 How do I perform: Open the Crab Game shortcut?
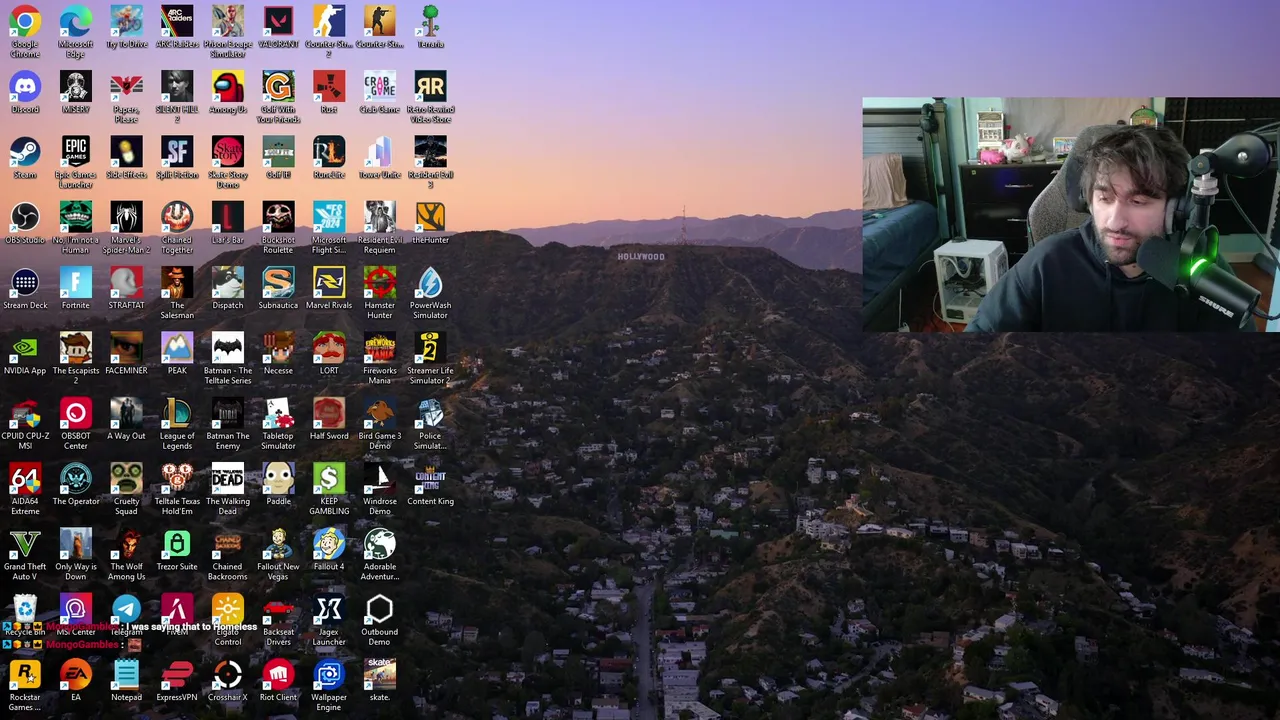(379, 86)
